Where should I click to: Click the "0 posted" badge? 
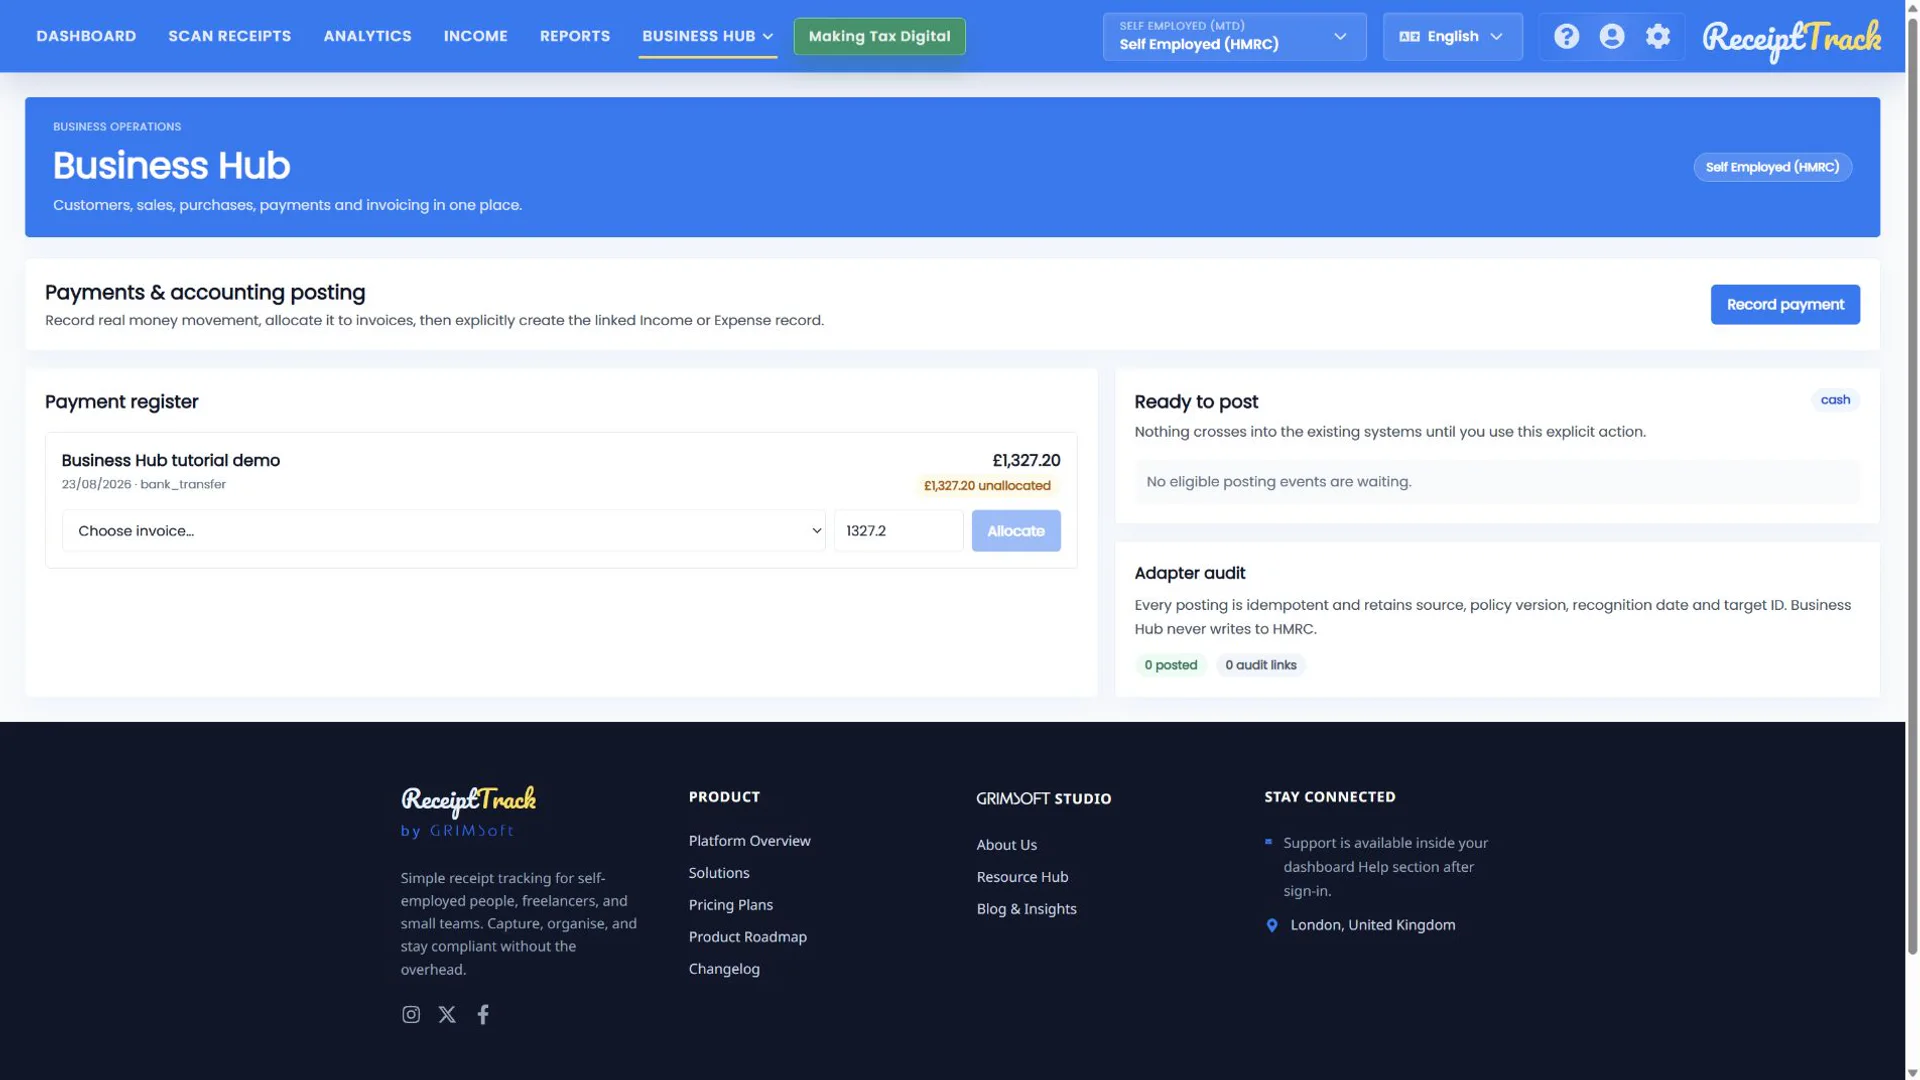pos(1171,665)
